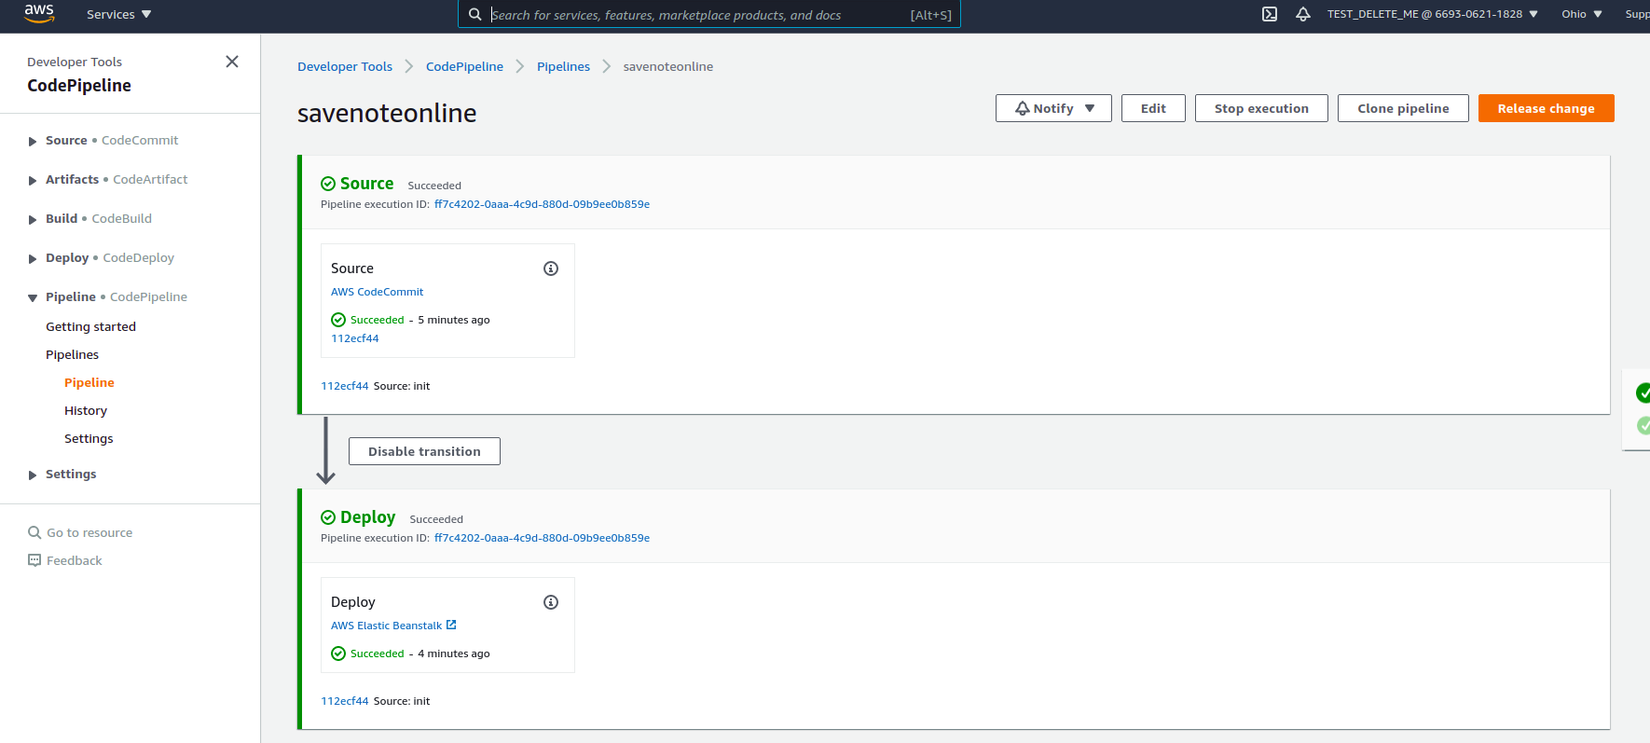Image resolution: width=1650 pixels, height=743 pixels.
Task: Click the AWS logo
Action: pos(39,13)
